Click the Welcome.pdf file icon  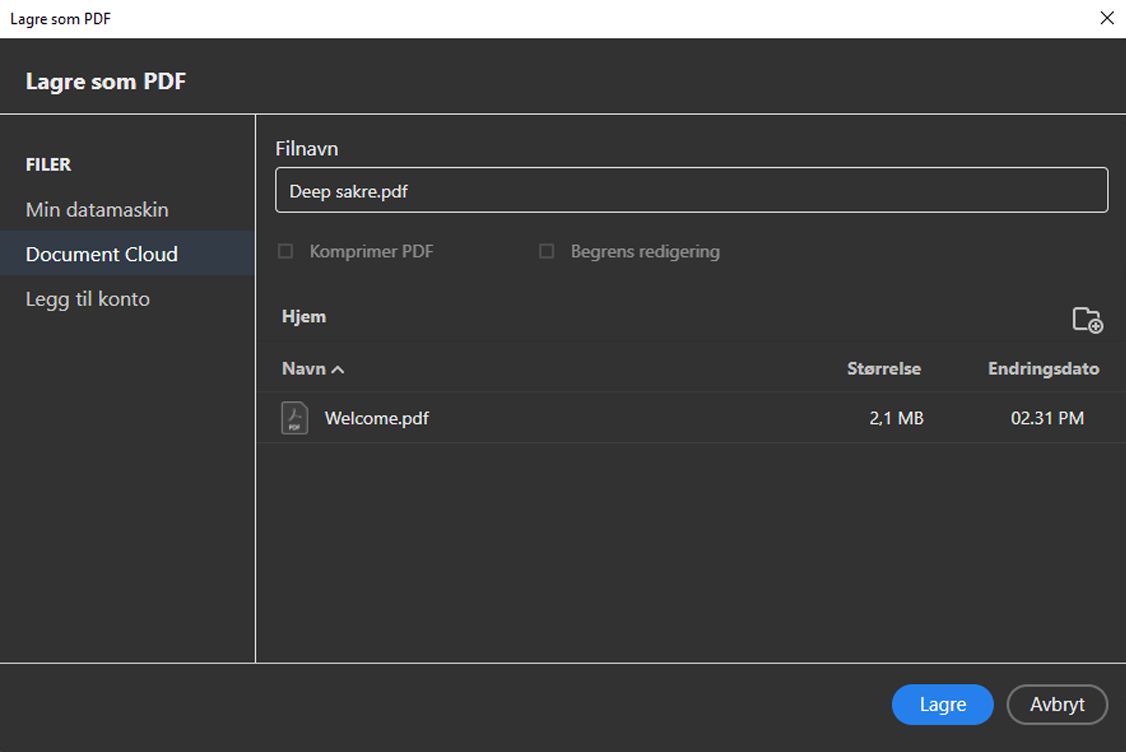tap(295, 418)
